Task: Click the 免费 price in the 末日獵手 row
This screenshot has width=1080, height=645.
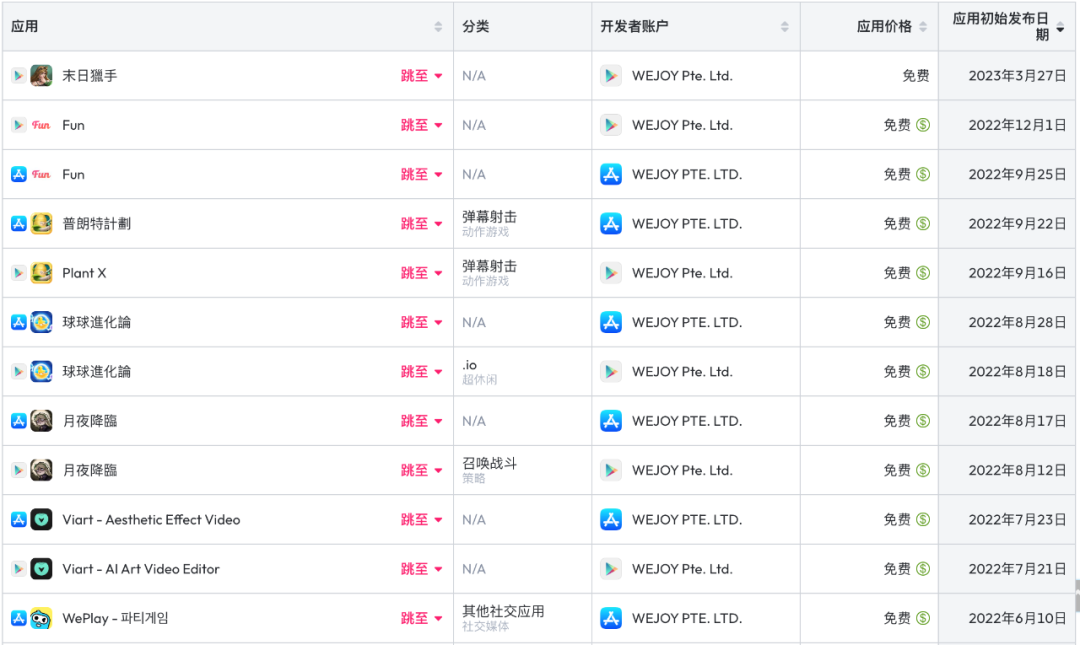Action: click(x=915, y=76)
